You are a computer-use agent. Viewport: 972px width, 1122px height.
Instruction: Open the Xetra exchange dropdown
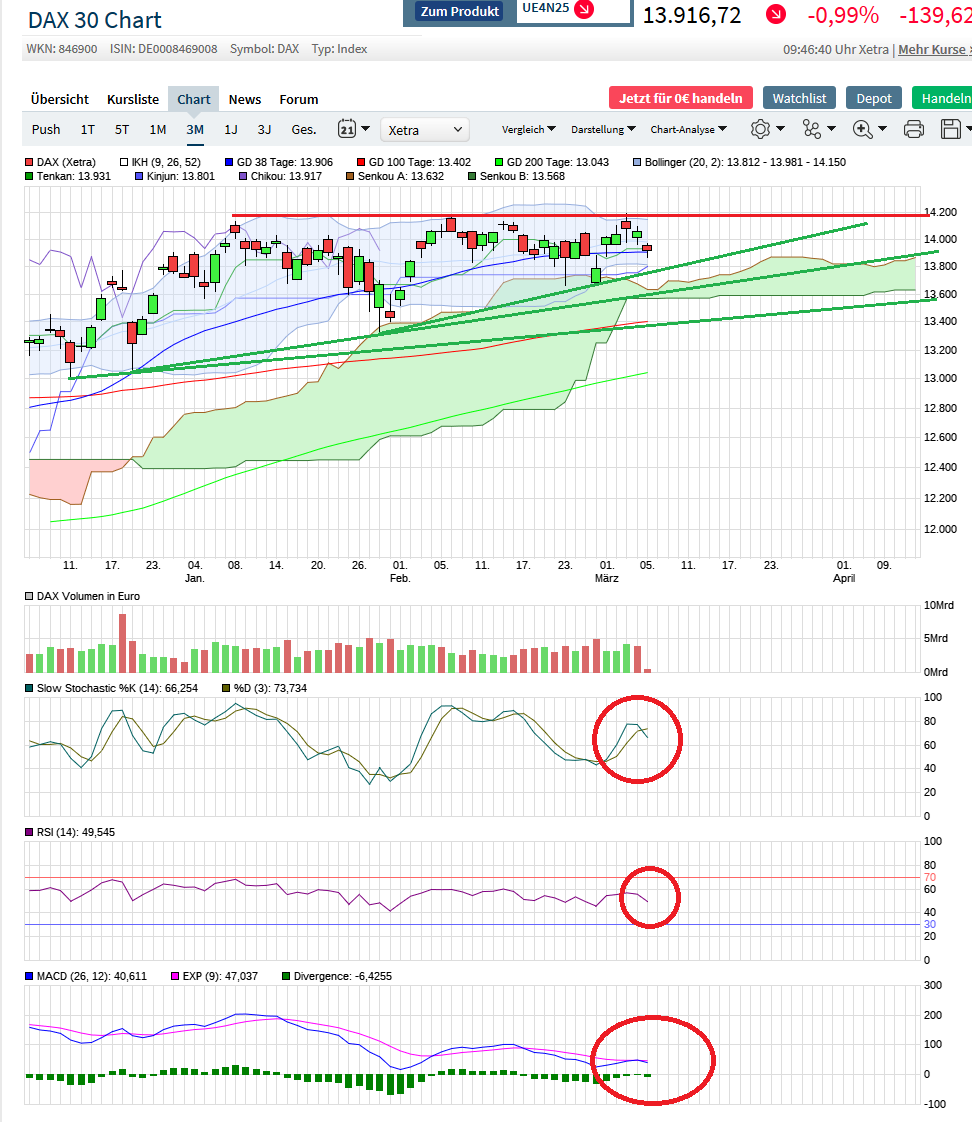[x=425, y=129]
